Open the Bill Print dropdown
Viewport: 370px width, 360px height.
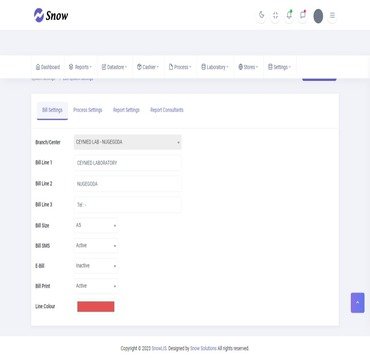click(x=96, y=286)
